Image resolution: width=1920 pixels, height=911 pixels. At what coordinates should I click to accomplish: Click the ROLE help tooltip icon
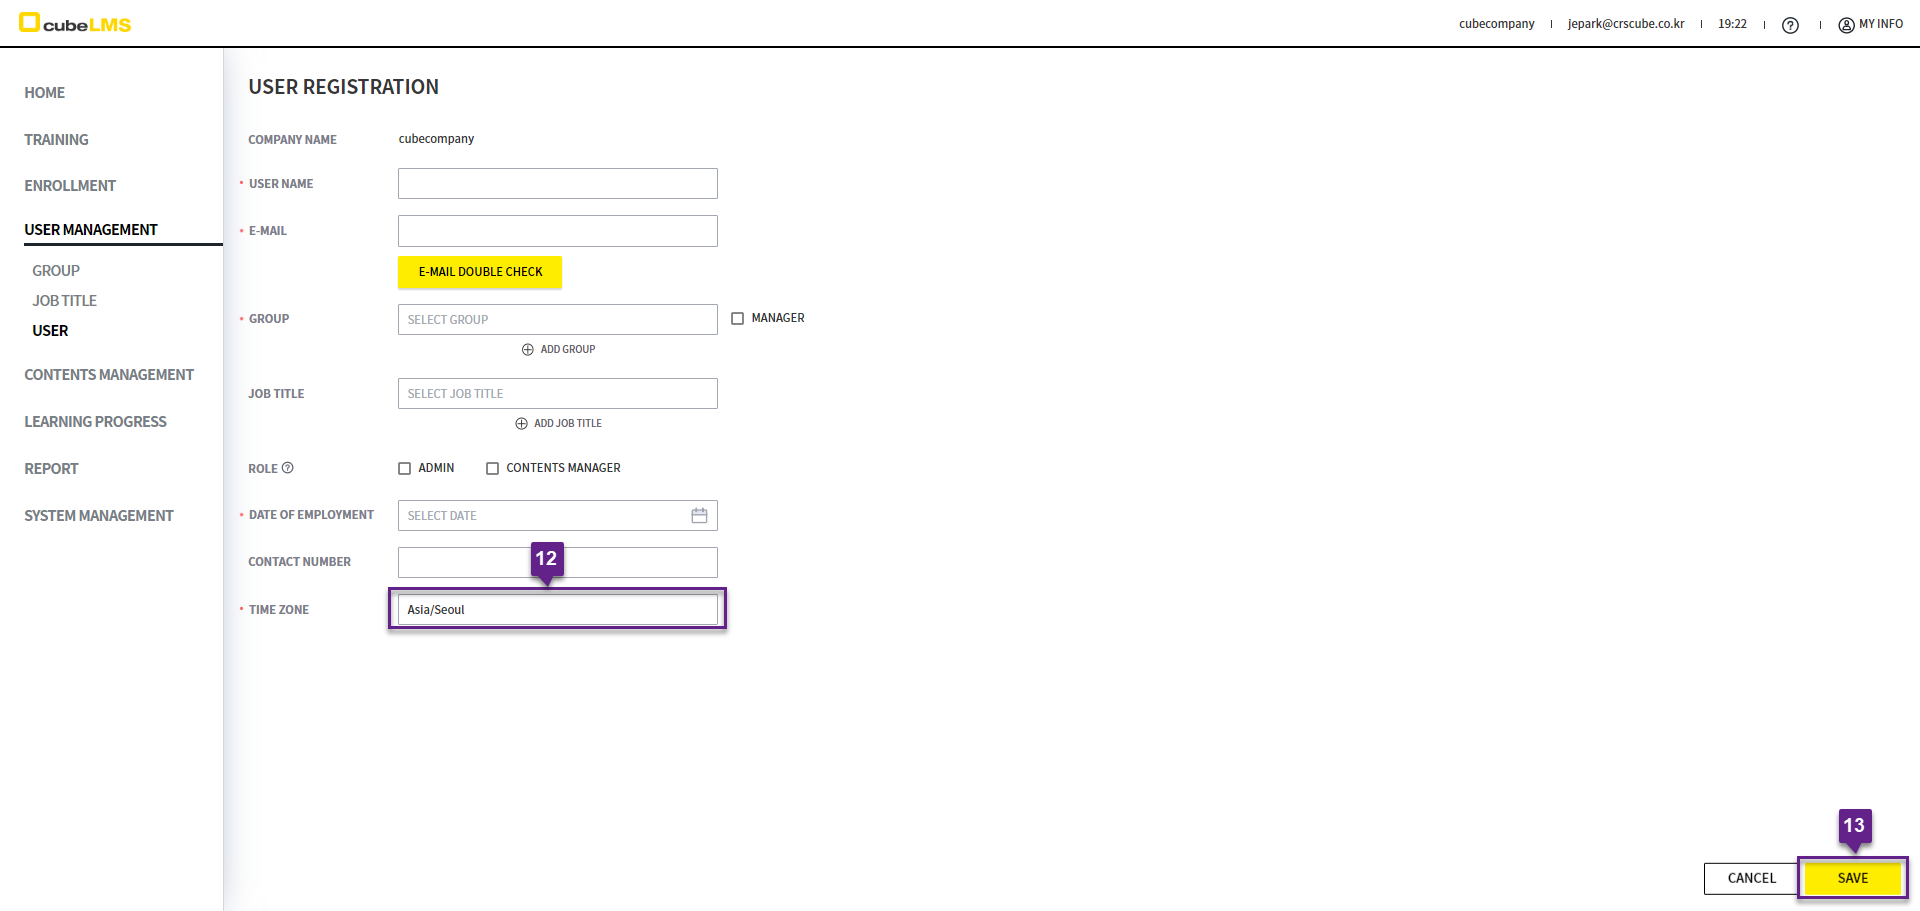pos(288,468)
